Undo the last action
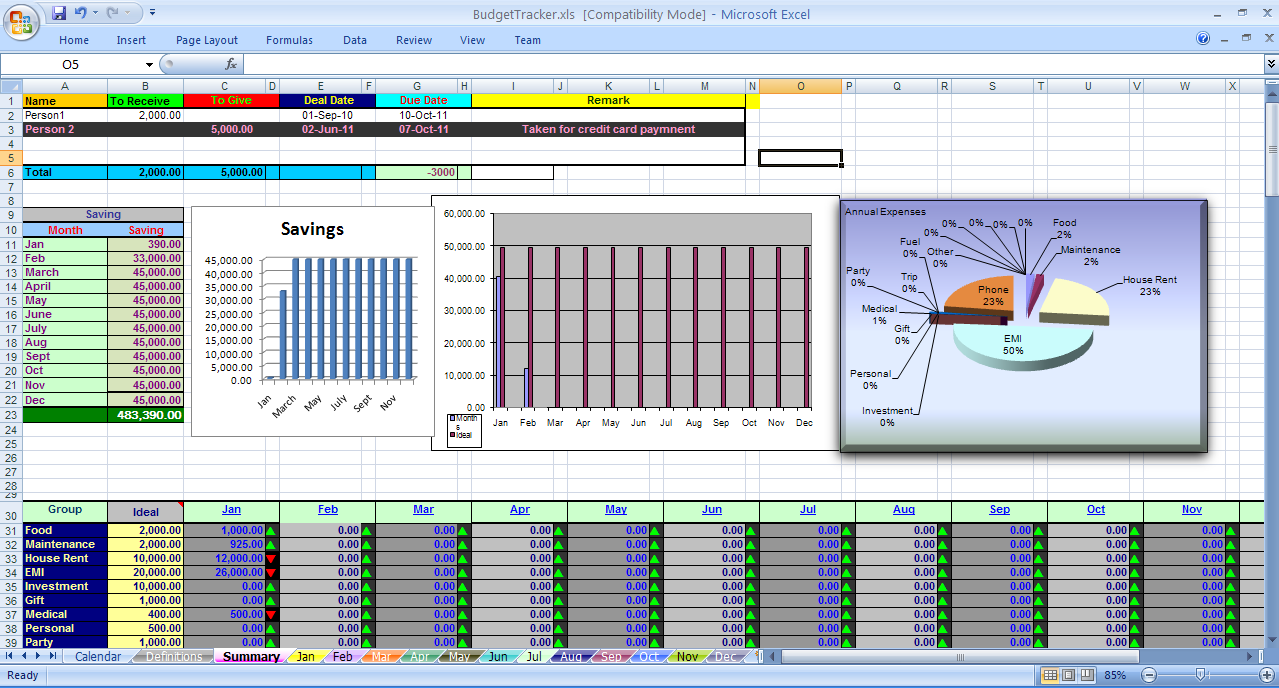 coord(82,13)
